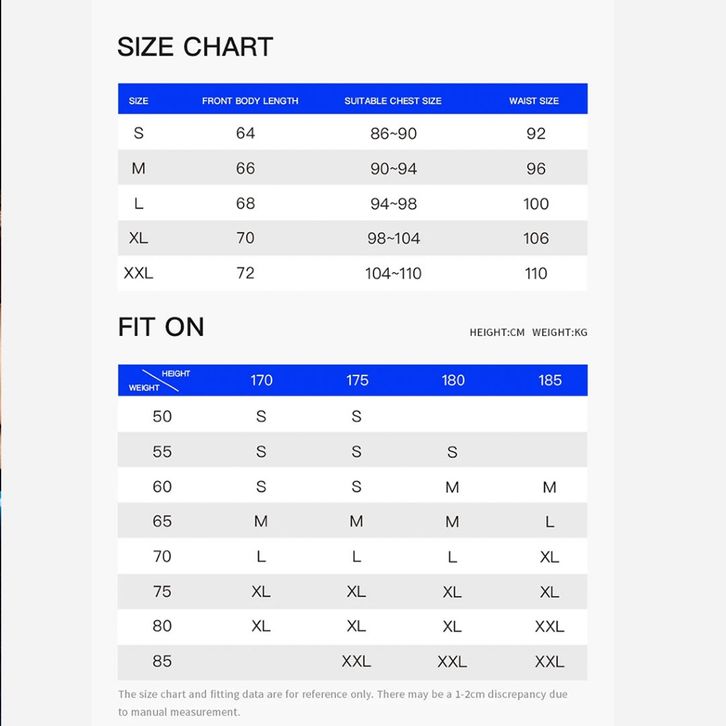Click the 86~90 chest size cell
726x726 pixels.
(393, 134)
